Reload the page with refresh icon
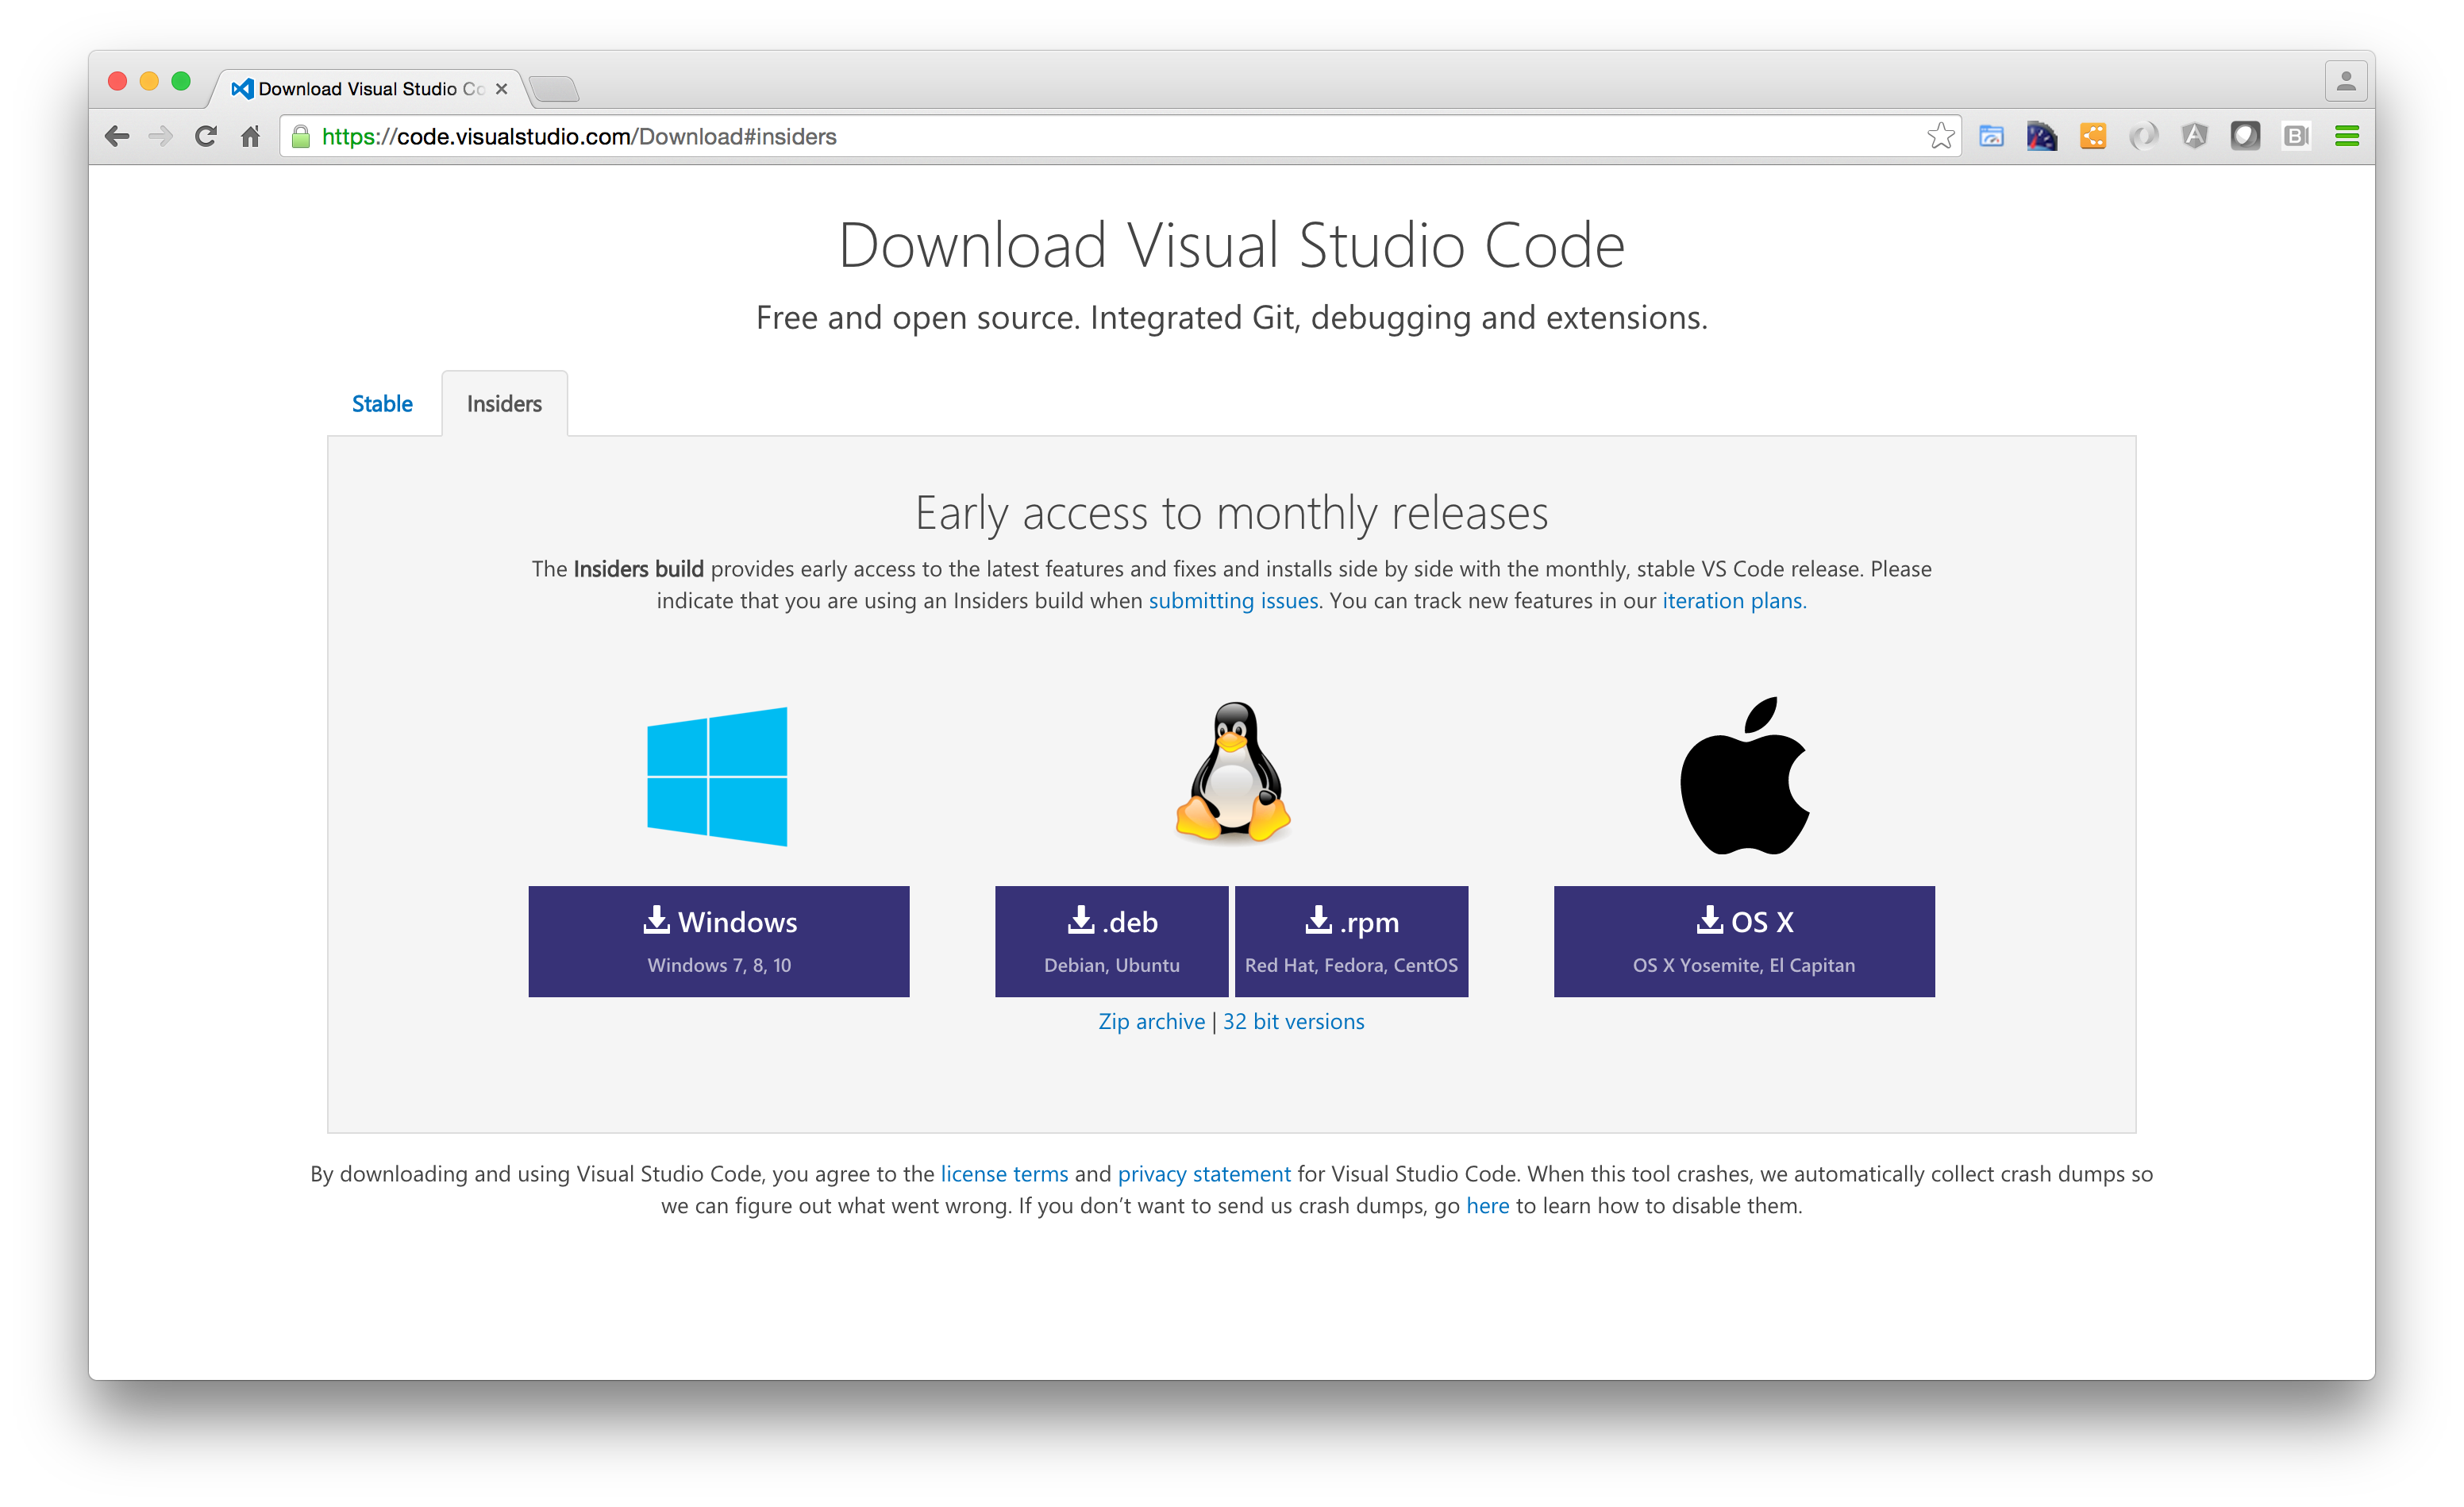This screenshot has width=2464, height=1507. tap(206, 136)
